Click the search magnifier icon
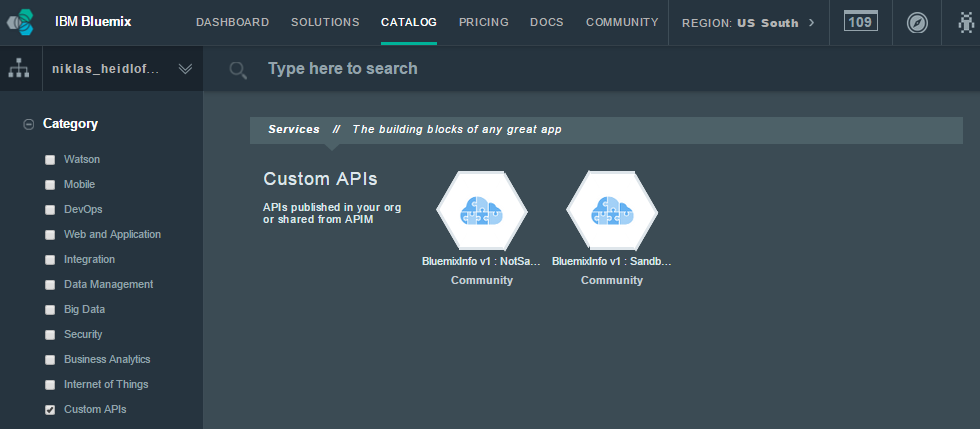Image resolution: width=980 pixels, height=429 pixels. (x=238, y=69)
